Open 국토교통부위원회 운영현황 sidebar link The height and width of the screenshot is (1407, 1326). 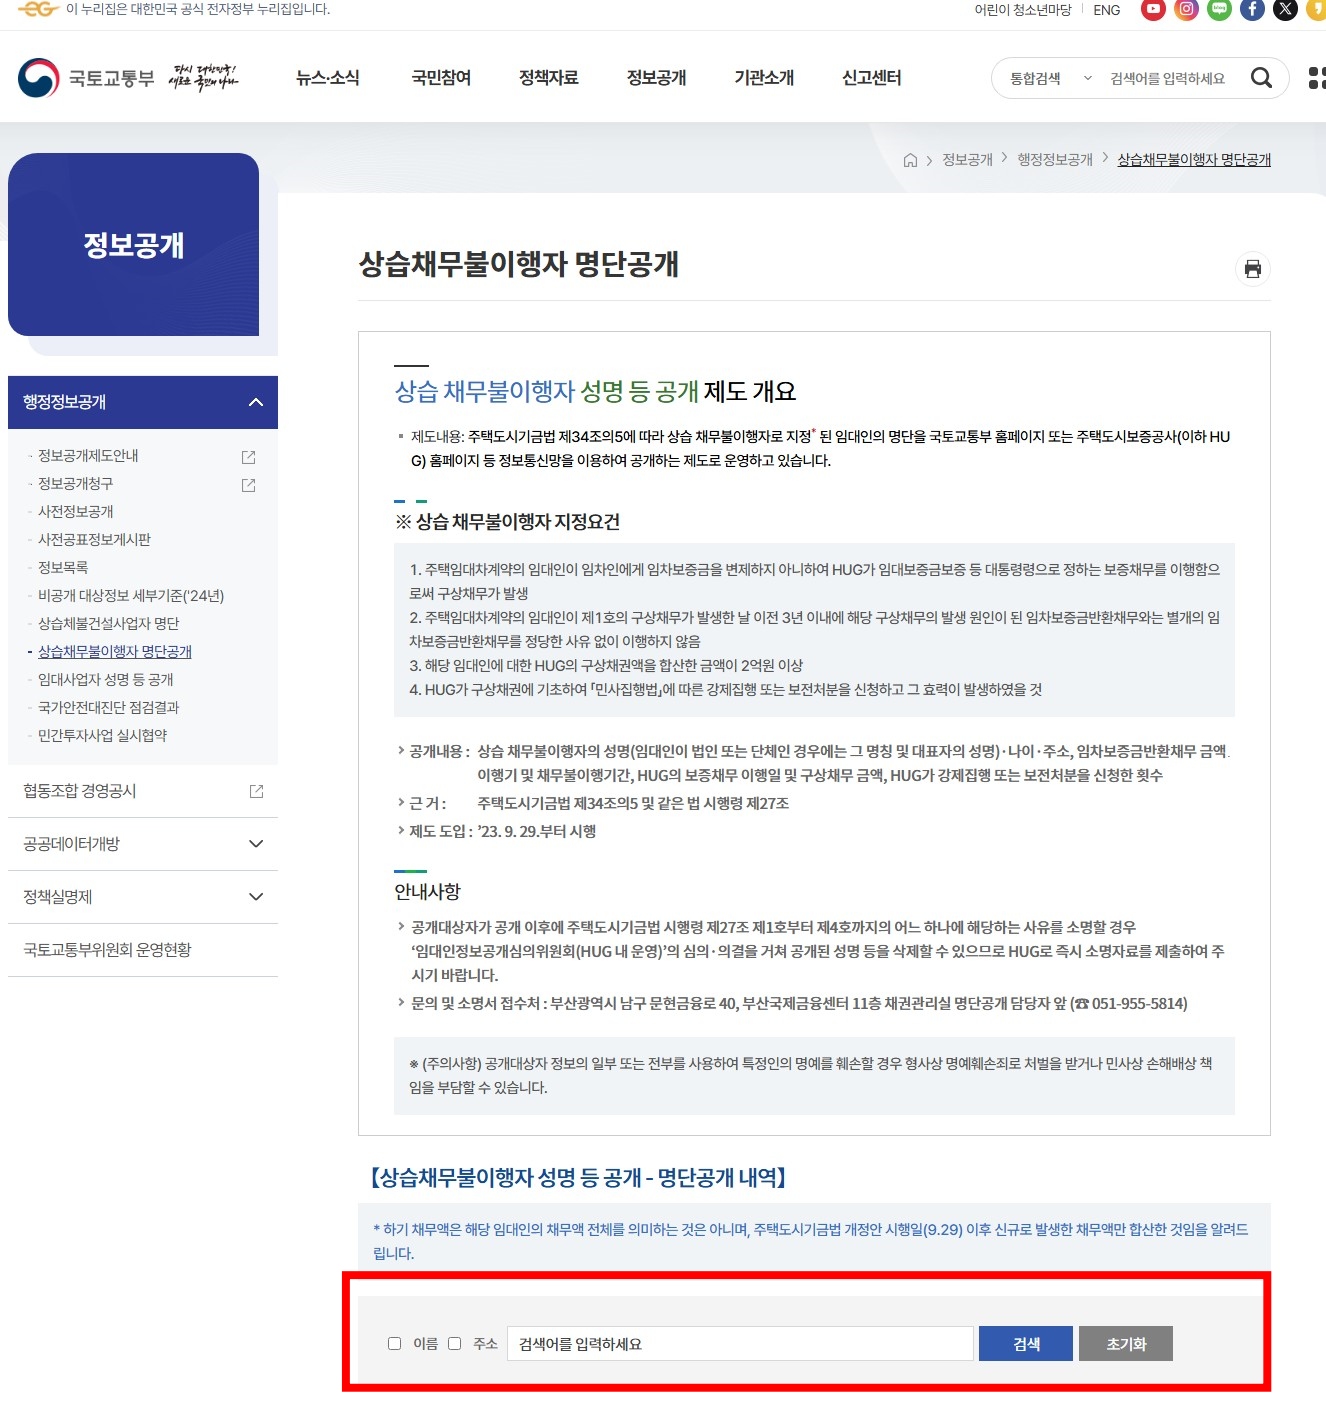[x=107, y=950]
